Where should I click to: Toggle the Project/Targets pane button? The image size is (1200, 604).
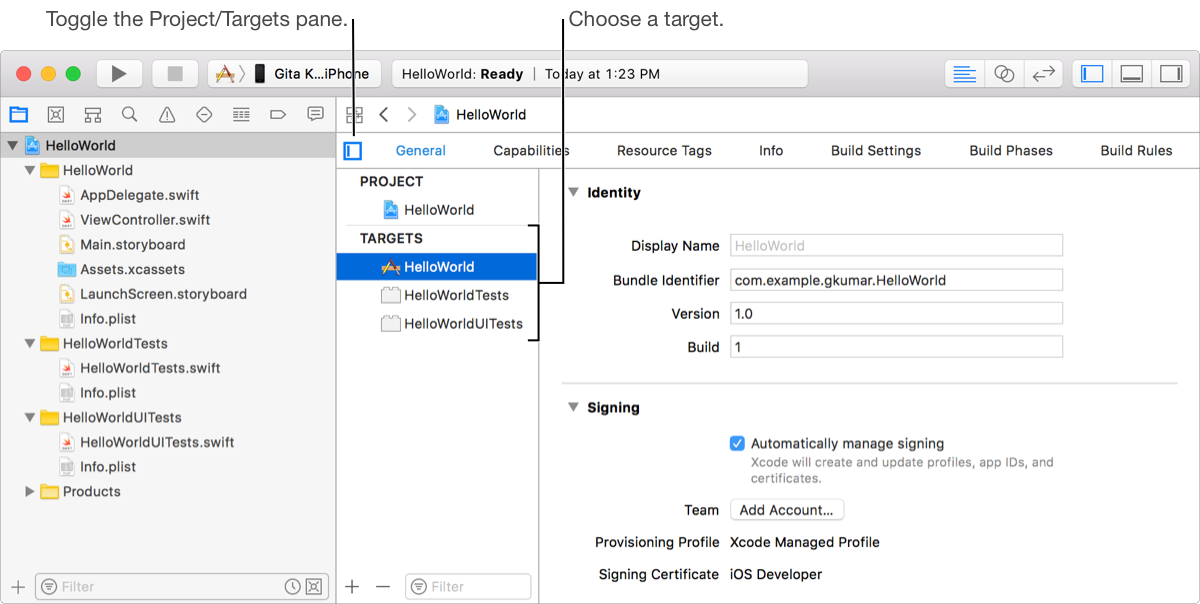click(352, 151)
